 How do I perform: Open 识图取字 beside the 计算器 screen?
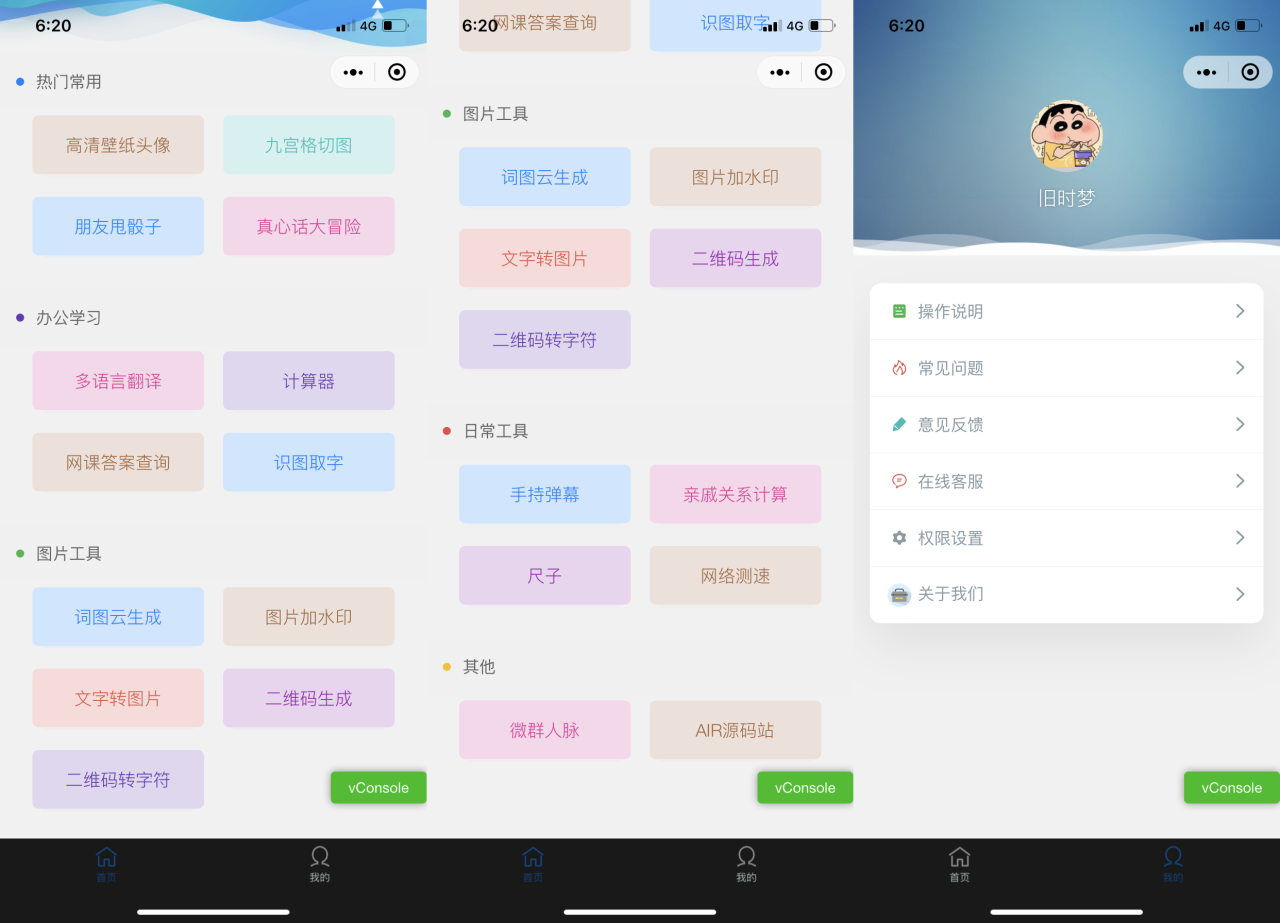pos(309,462)
